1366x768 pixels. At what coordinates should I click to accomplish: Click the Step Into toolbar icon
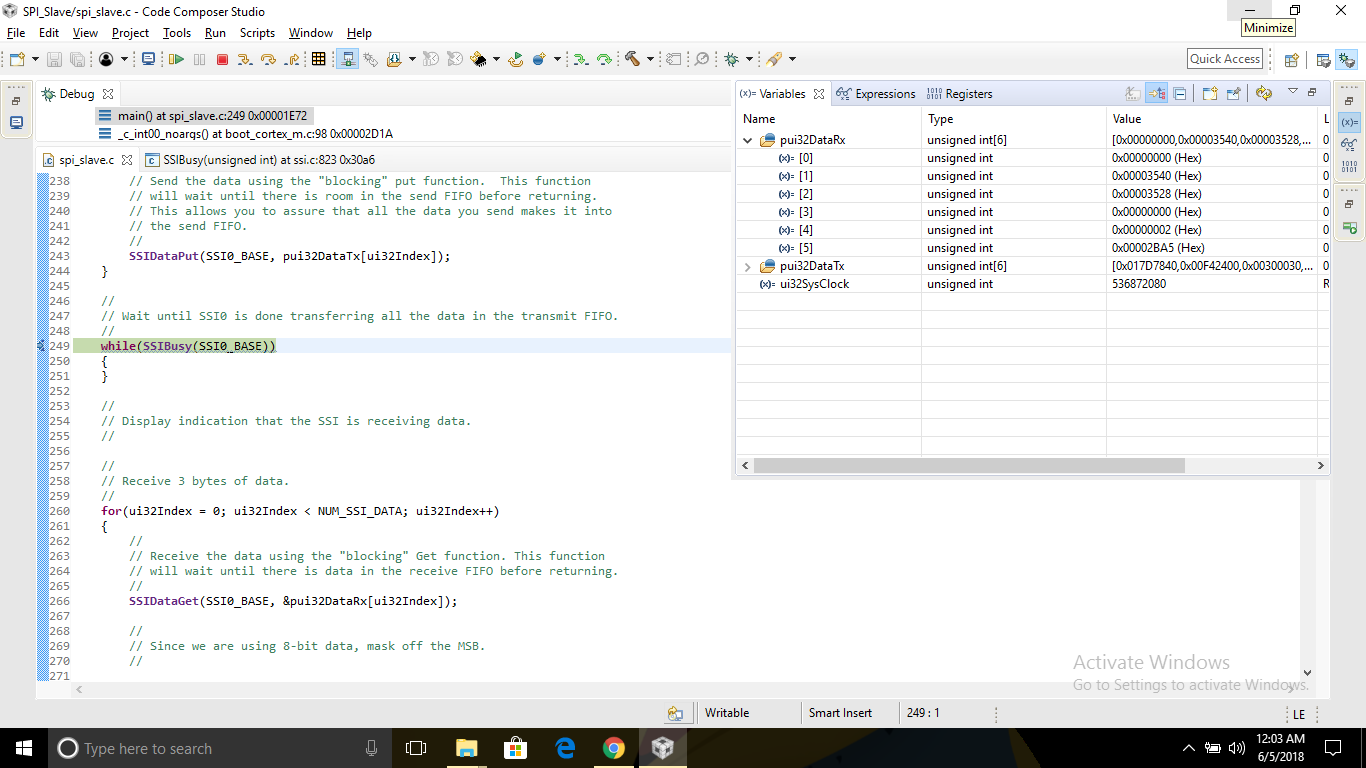245,59
